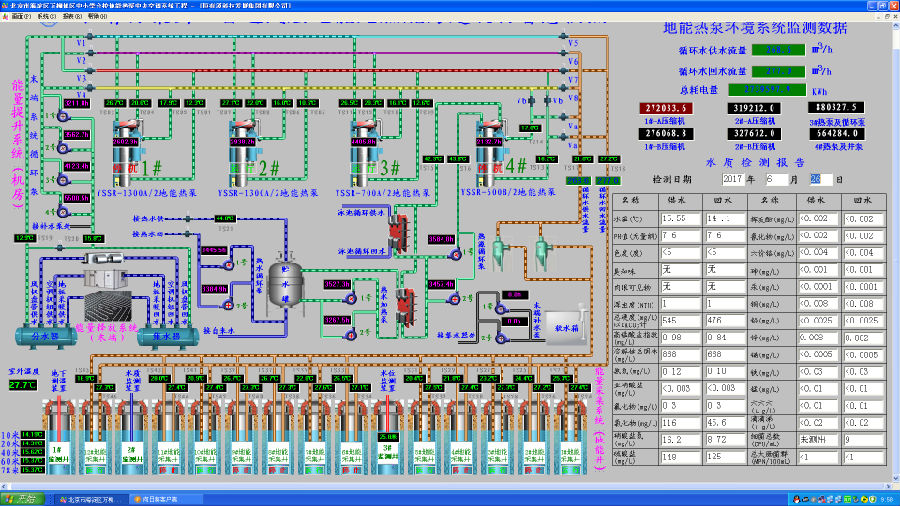Click the highlighted day field showing 26
This screenshot has height=506, width=900.
point(820,178)
